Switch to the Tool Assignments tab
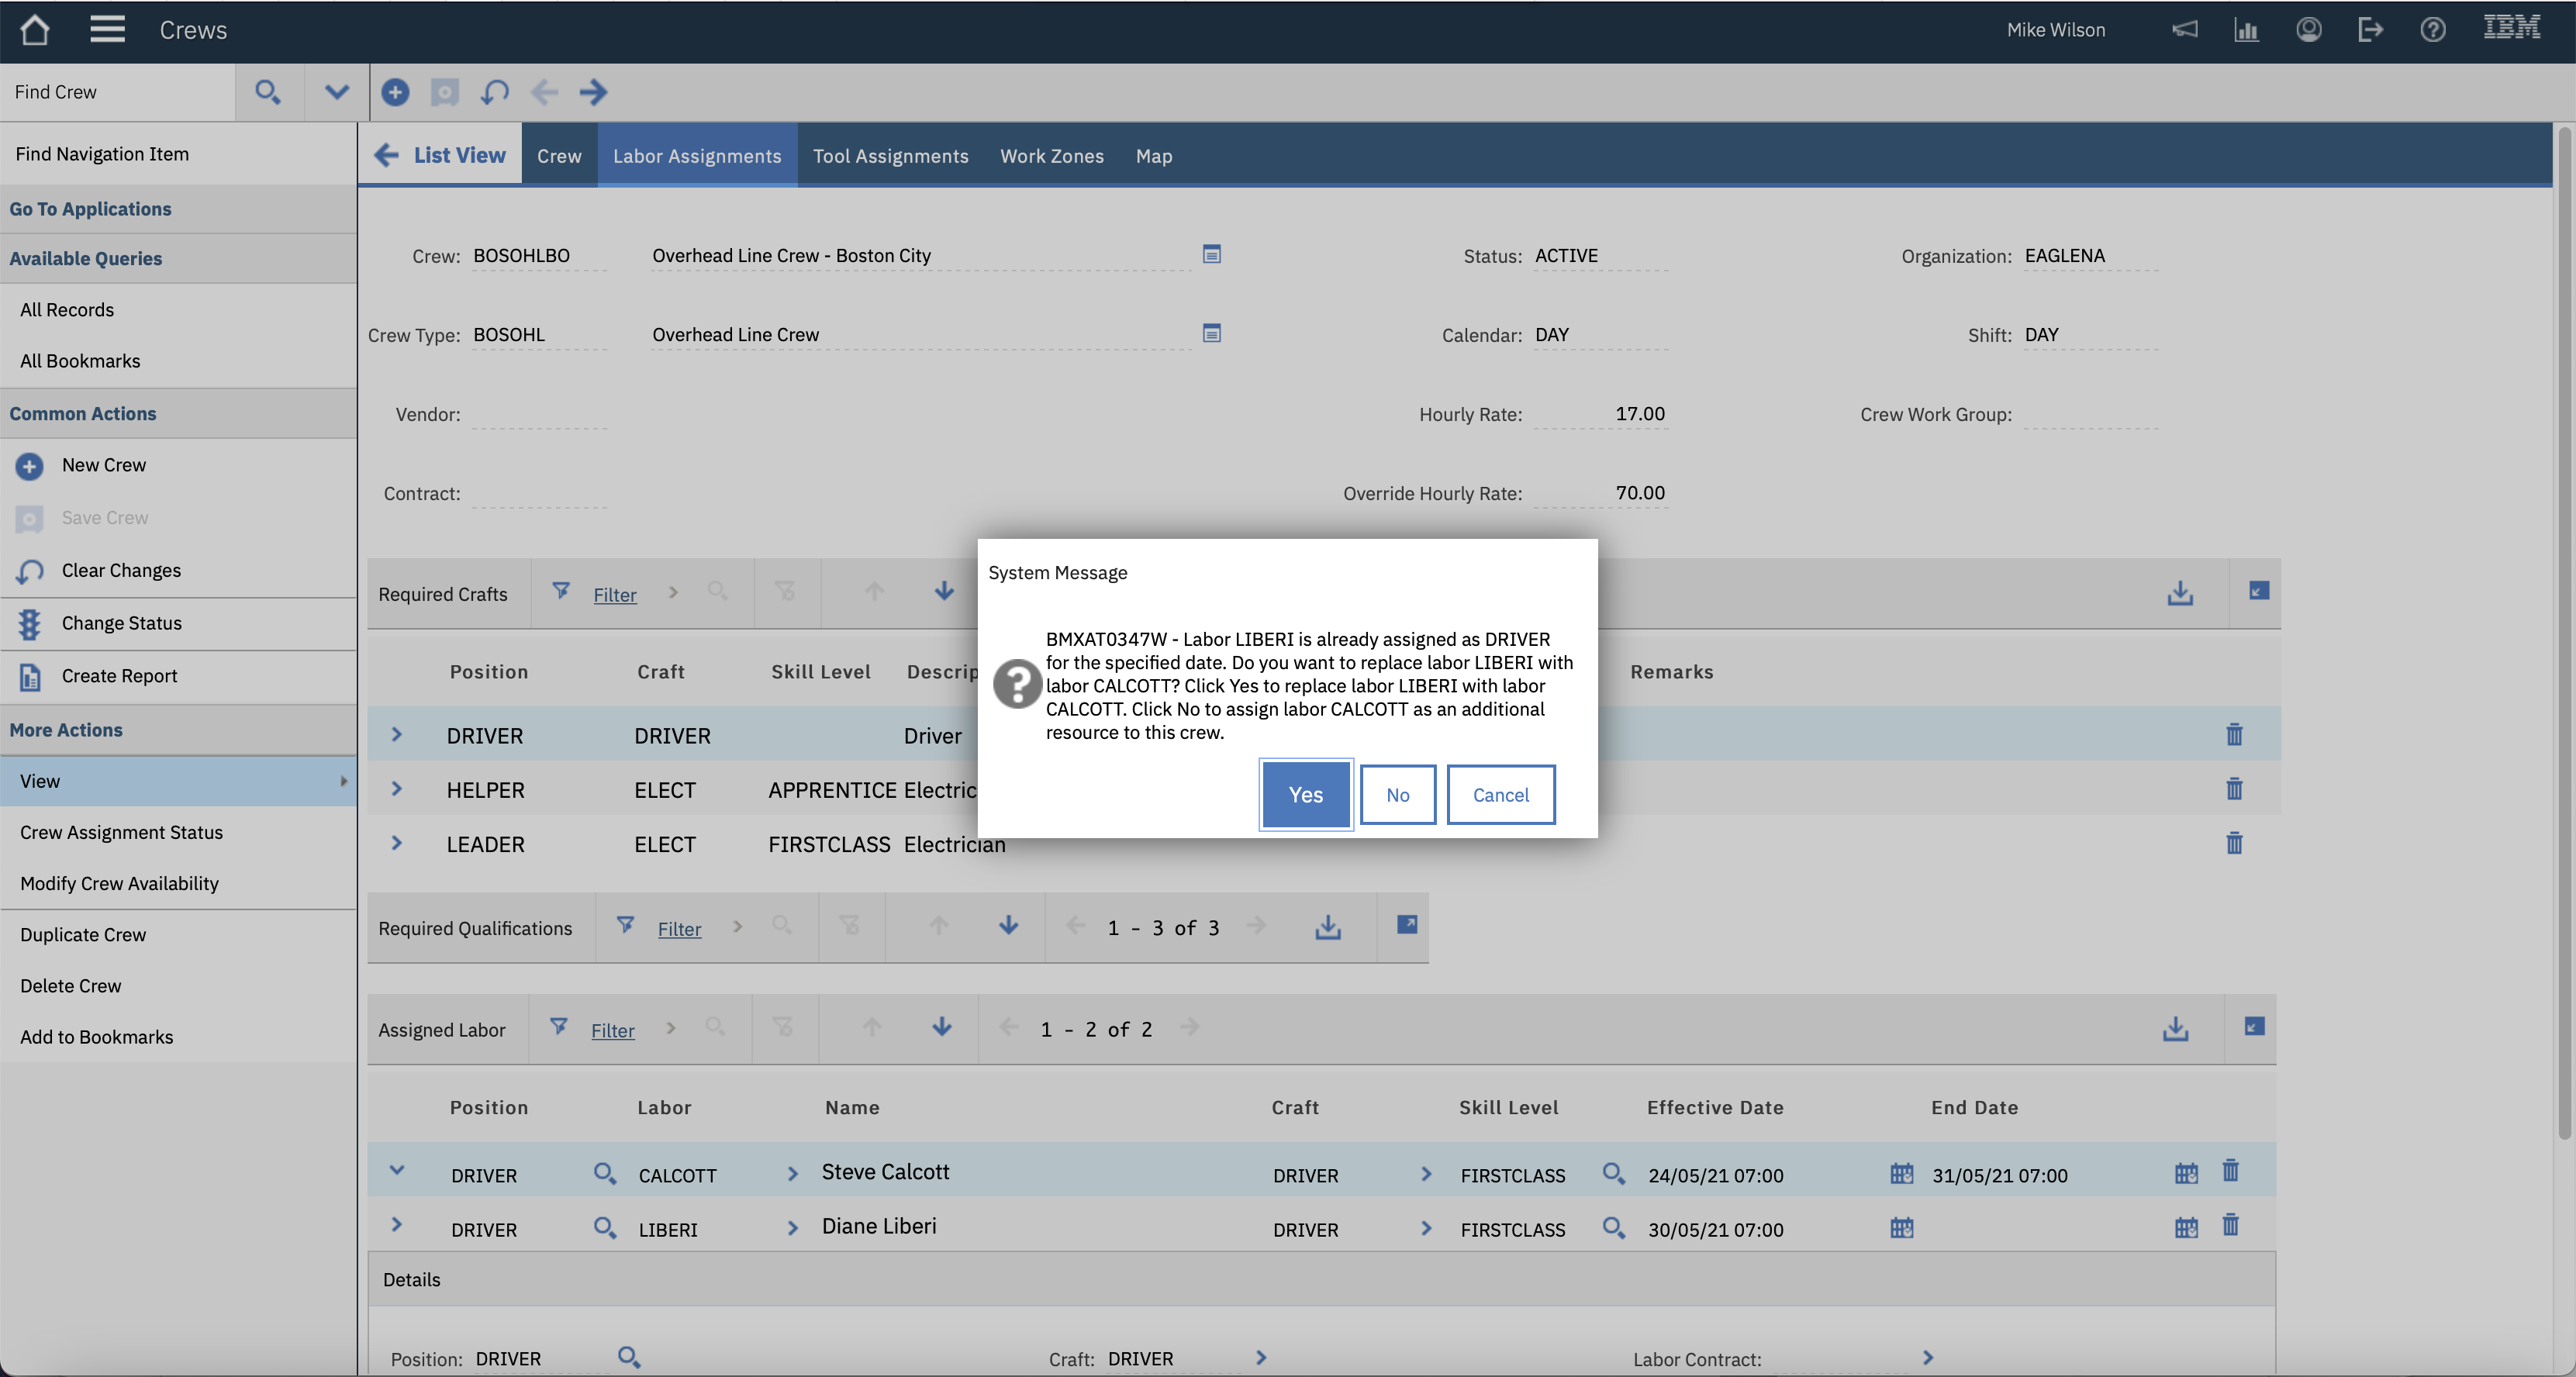This screenshot has width=2576, height=1377. click(890, 156)
